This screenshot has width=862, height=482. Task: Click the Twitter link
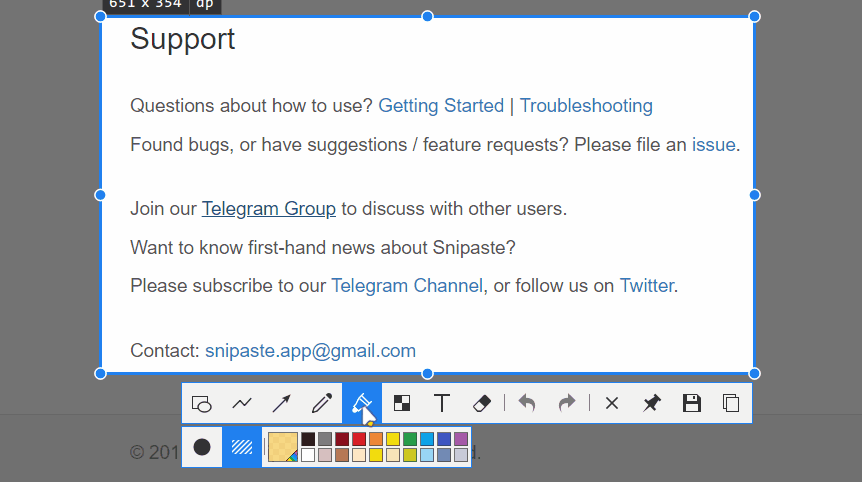[646, 286]
